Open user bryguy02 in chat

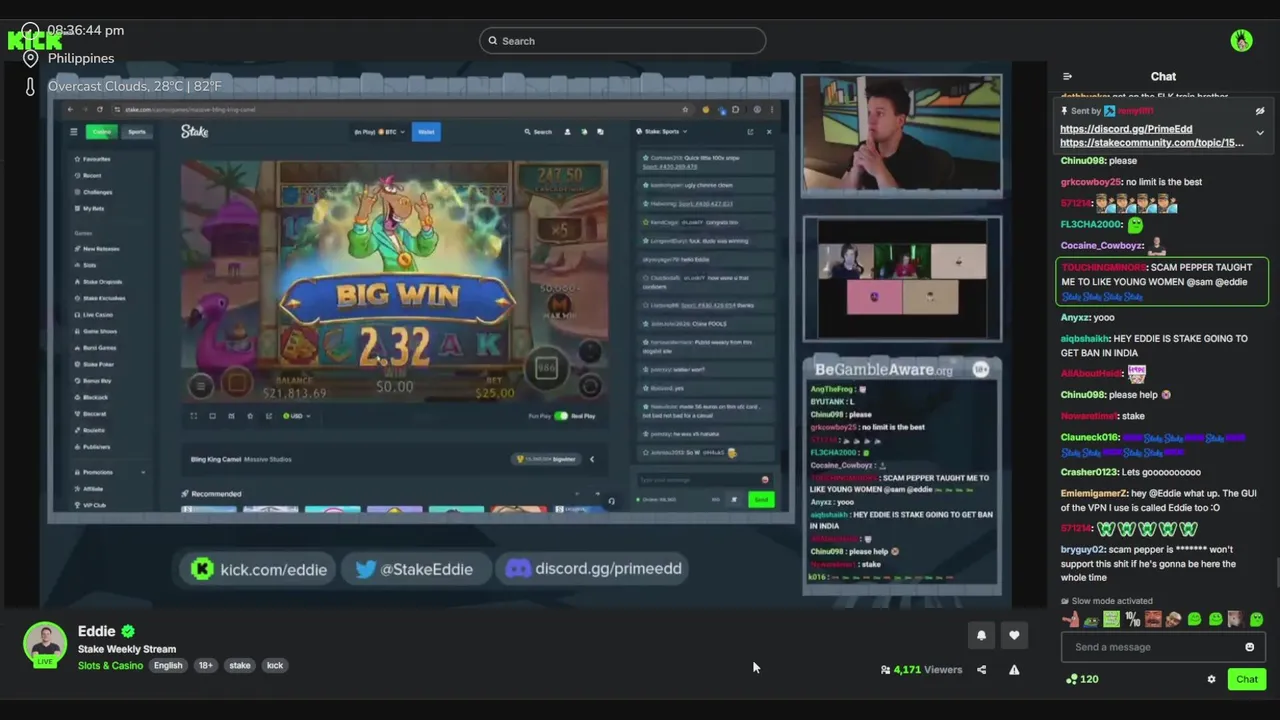[x=1082, y=550]
